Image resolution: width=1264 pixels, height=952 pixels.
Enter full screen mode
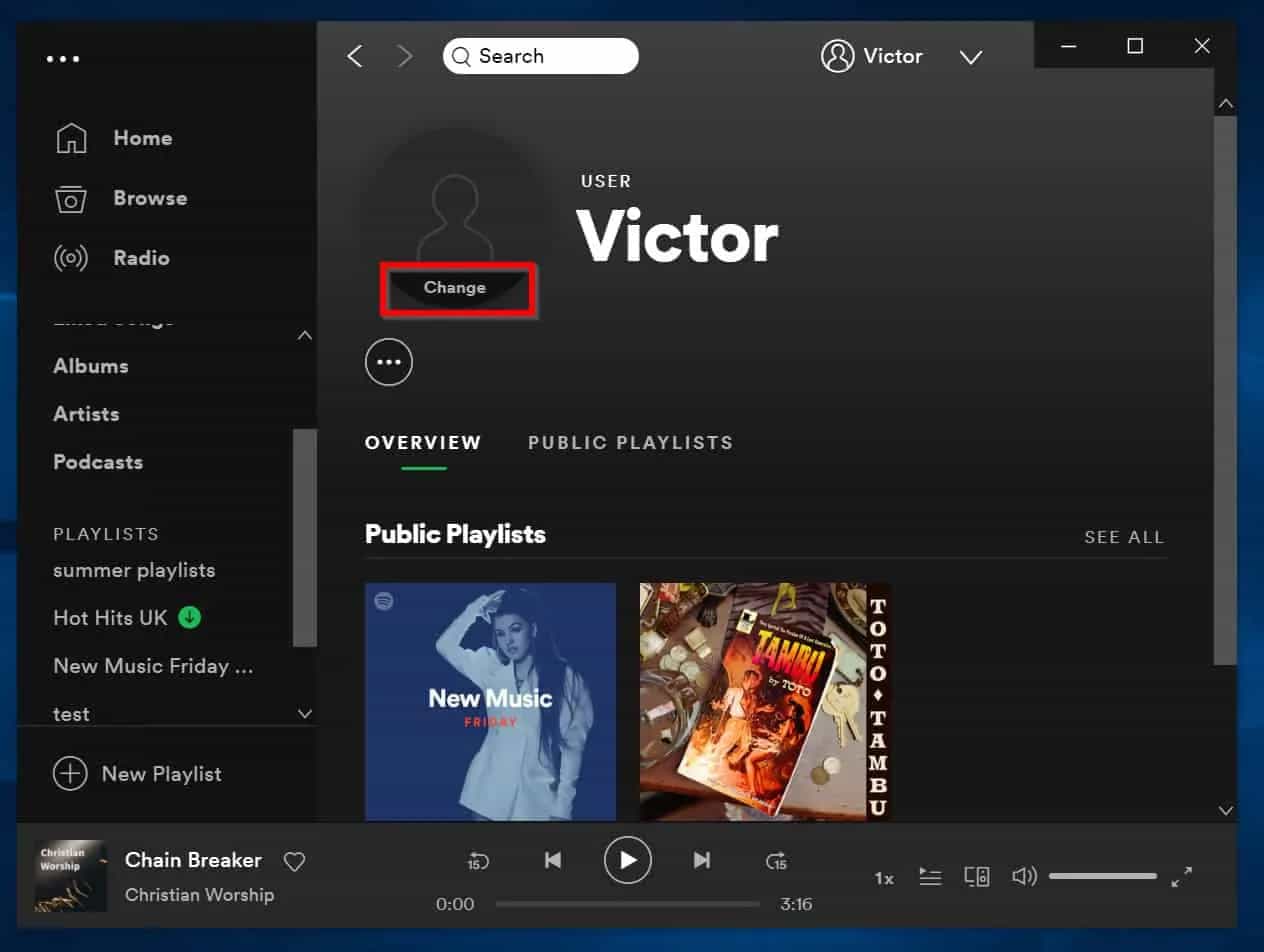(x=1182, y=877)
